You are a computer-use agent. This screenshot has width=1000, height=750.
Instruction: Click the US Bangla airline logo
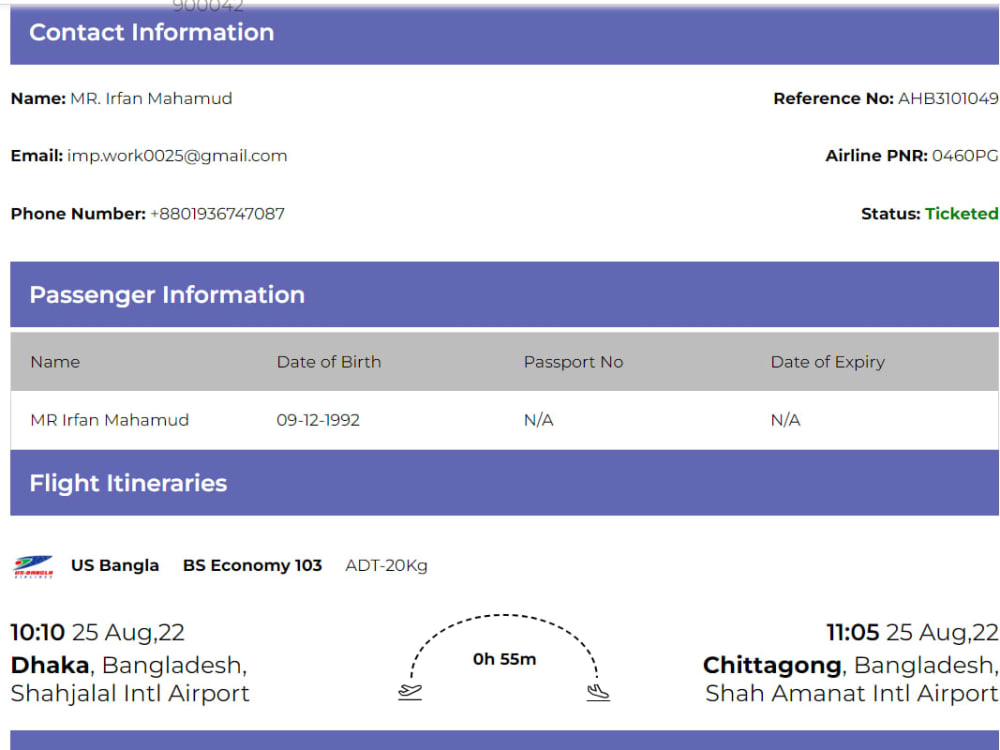(33, 566)
